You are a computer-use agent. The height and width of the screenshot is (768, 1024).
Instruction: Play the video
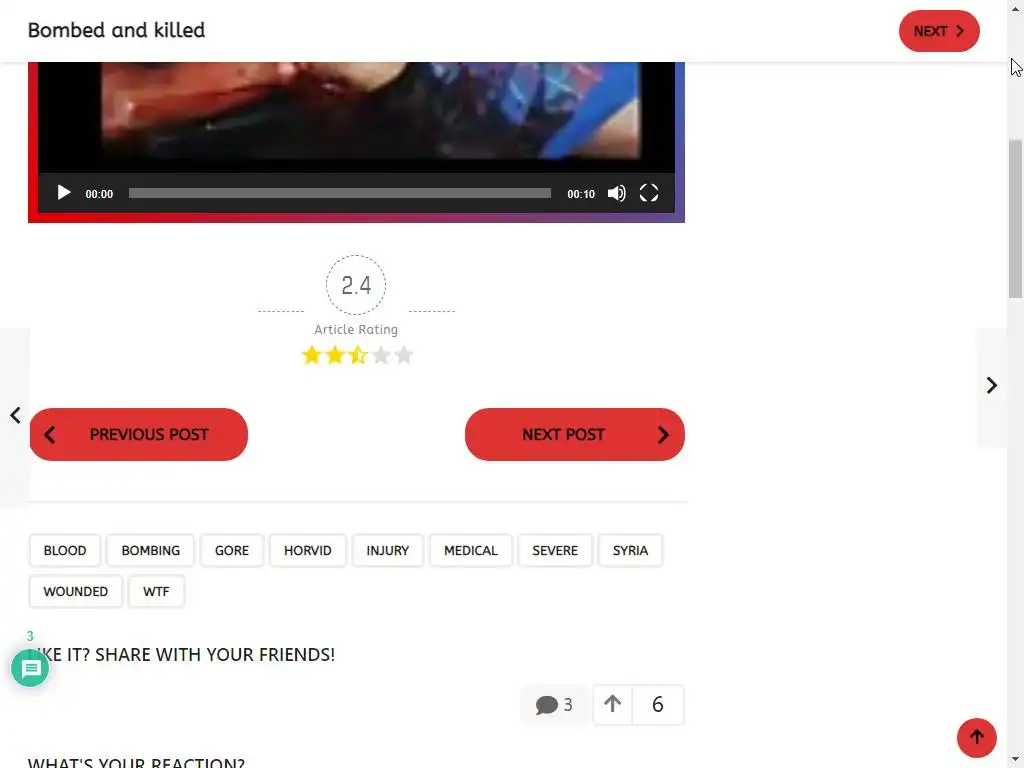(x=63, y=193)
